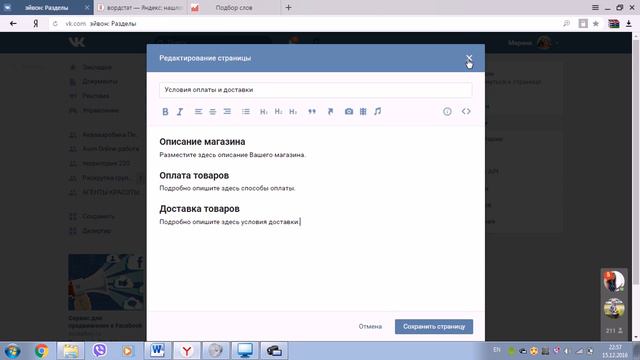Toggle bold formatting in page editor
The image size is (640, 360).
point(165,112)
